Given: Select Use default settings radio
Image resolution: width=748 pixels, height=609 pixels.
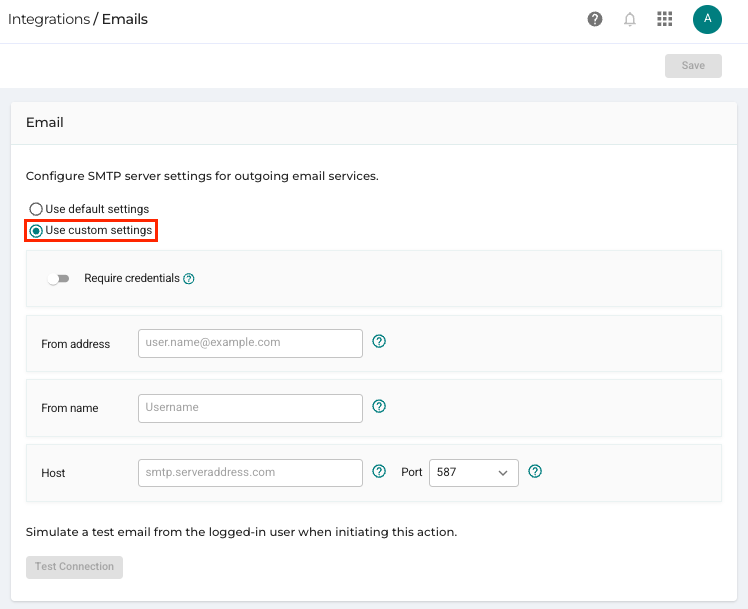Looking at the screenshot, I should click(x=36, y=209).
